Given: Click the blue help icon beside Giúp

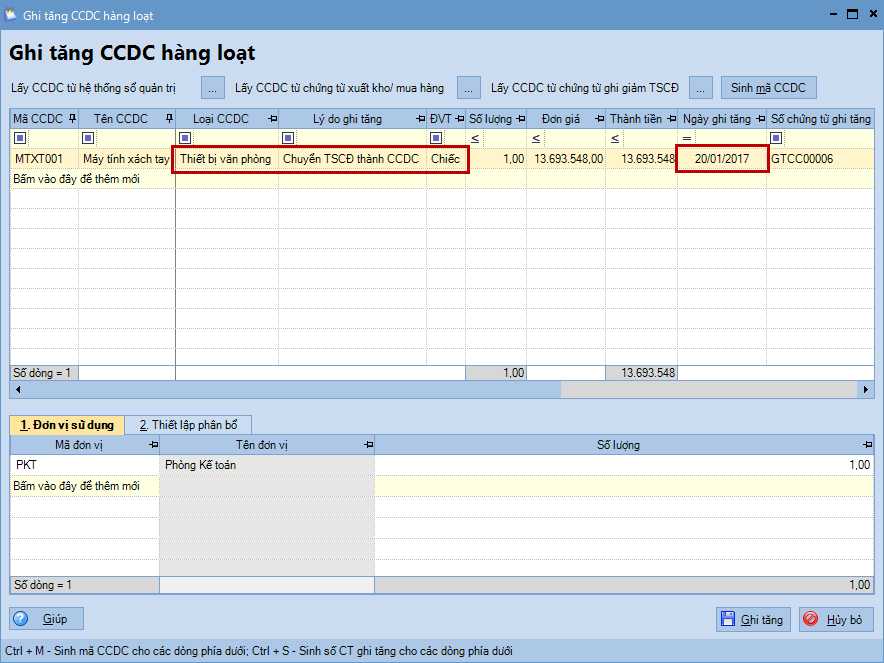Looking at the screenshot, I should pyautogui.click(x=26, y=619).
